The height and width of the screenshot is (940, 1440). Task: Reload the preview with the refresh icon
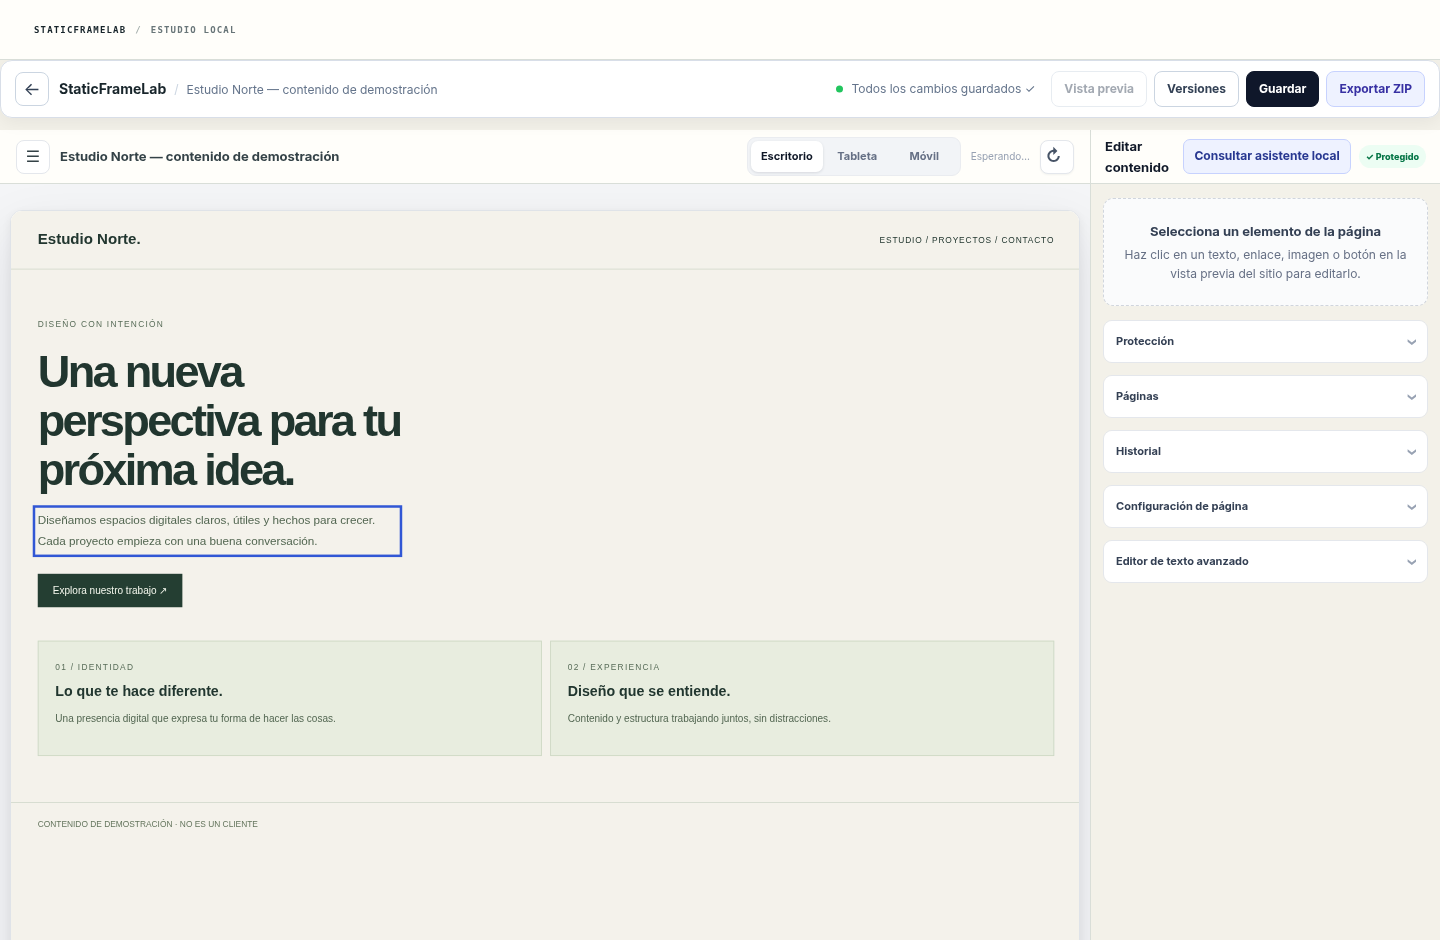[1057, 156]
